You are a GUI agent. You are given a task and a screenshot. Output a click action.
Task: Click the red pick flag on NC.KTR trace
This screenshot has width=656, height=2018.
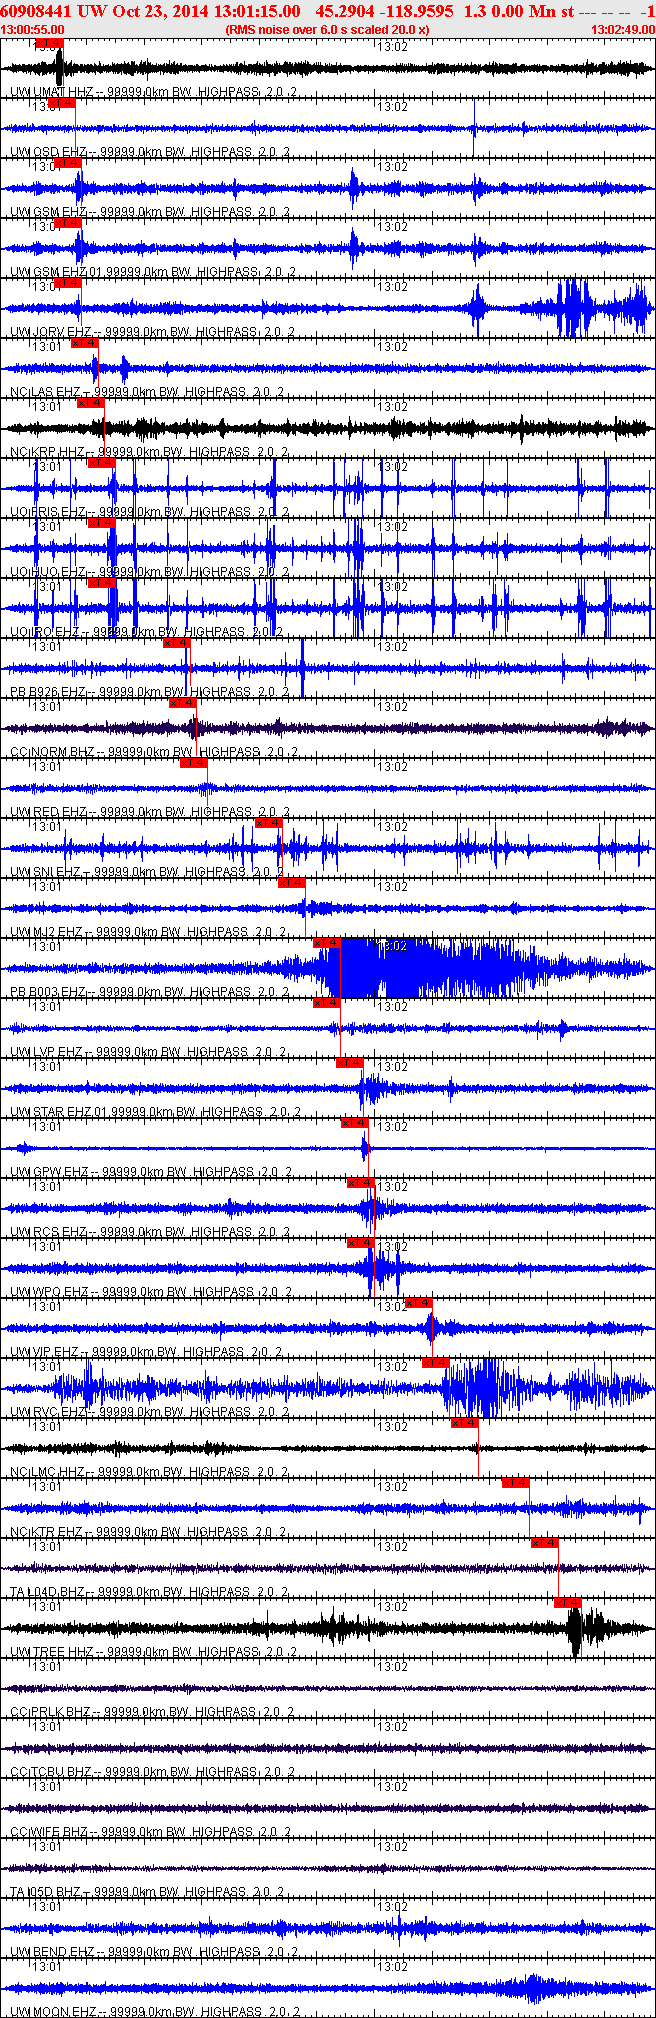(x=515, y=1483)
